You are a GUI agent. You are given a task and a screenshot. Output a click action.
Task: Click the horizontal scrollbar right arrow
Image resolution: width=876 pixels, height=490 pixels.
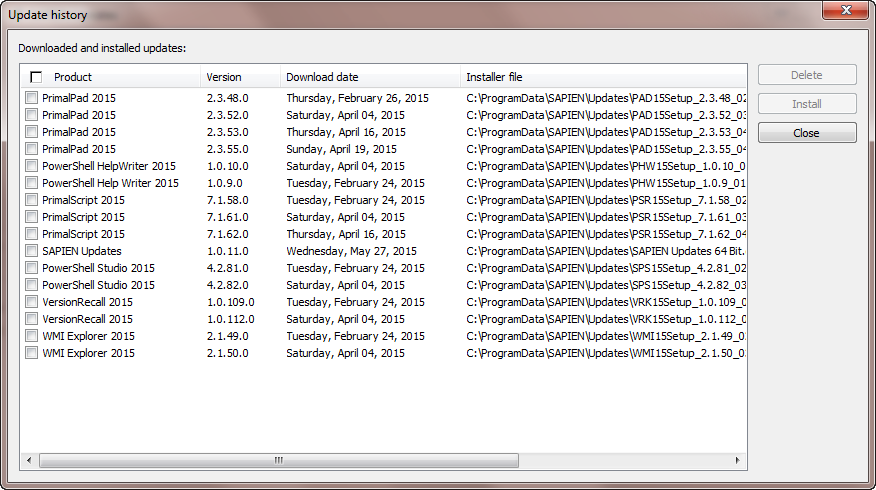737,460
